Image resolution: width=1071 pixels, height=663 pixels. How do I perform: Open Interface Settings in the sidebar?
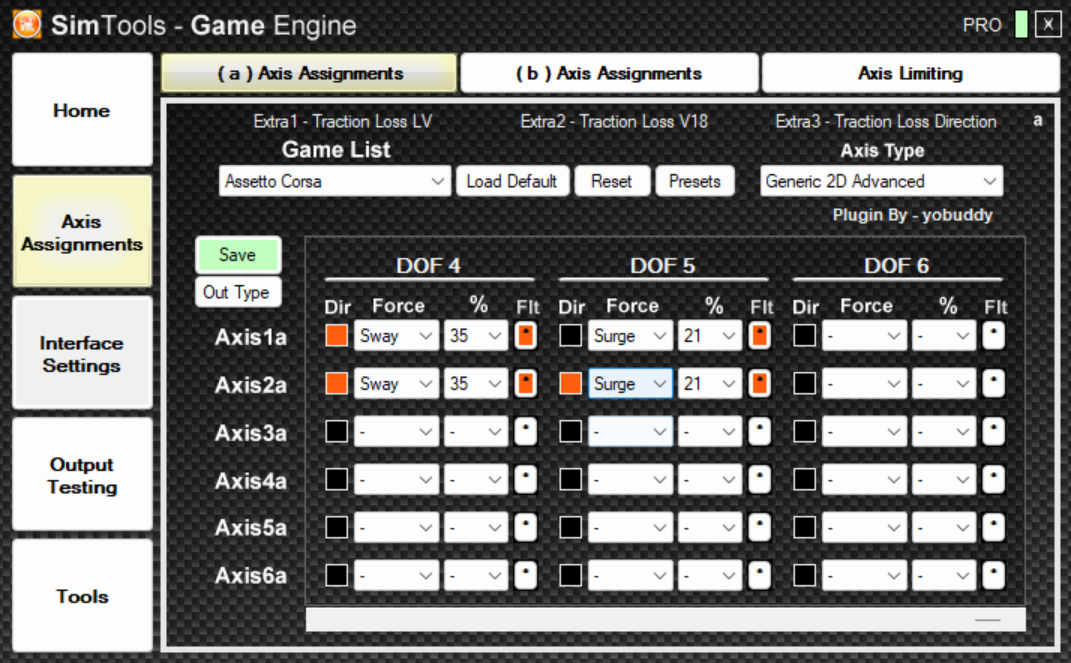pos(82,354)
